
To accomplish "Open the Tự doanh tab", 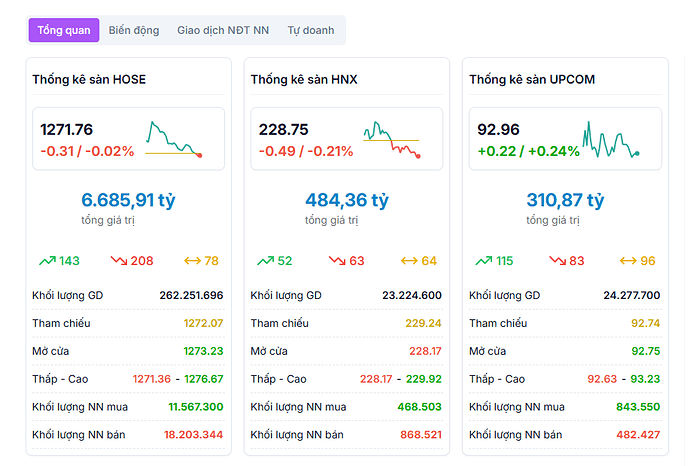I will 311,30.
